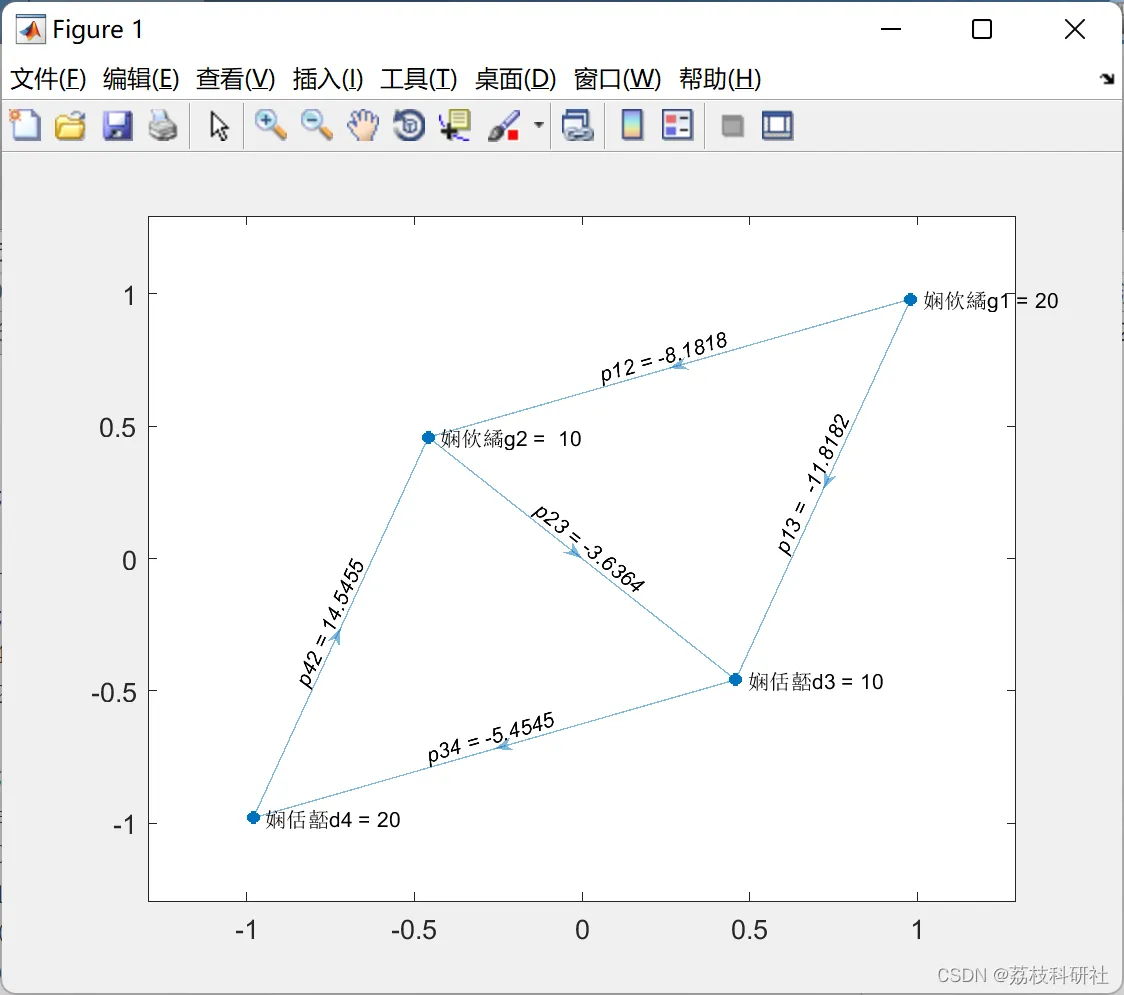Click the d4 = 20 node marker
Screen dimensions: 1124x995
(253, 817)
